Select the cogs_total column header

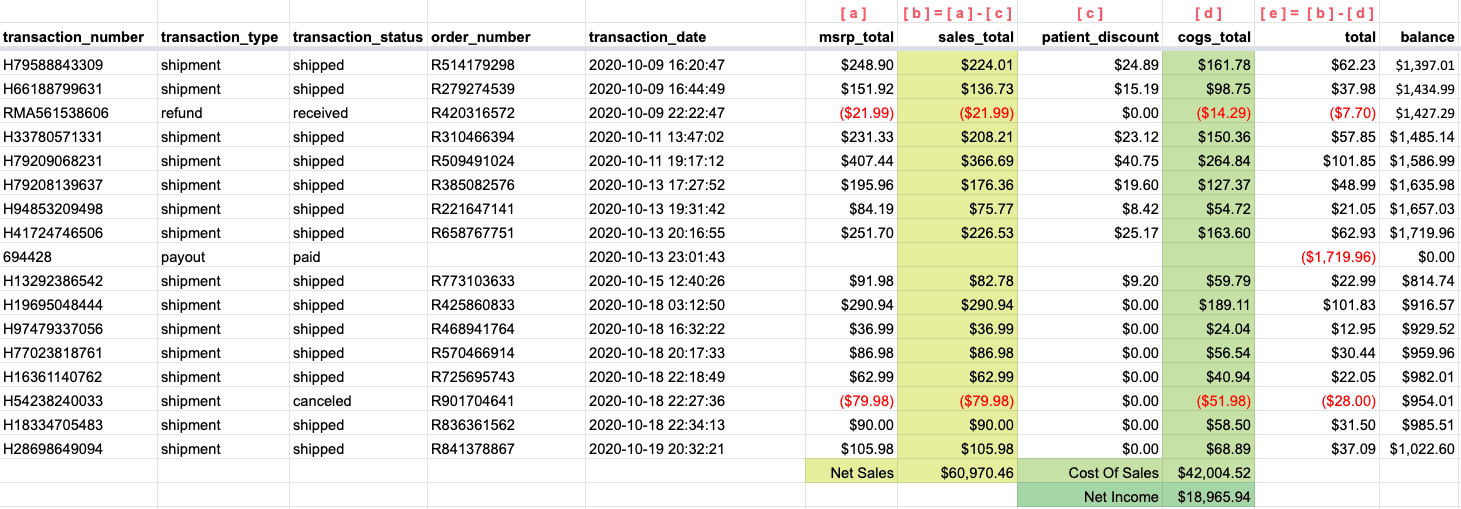click(x=1208, y=37)
